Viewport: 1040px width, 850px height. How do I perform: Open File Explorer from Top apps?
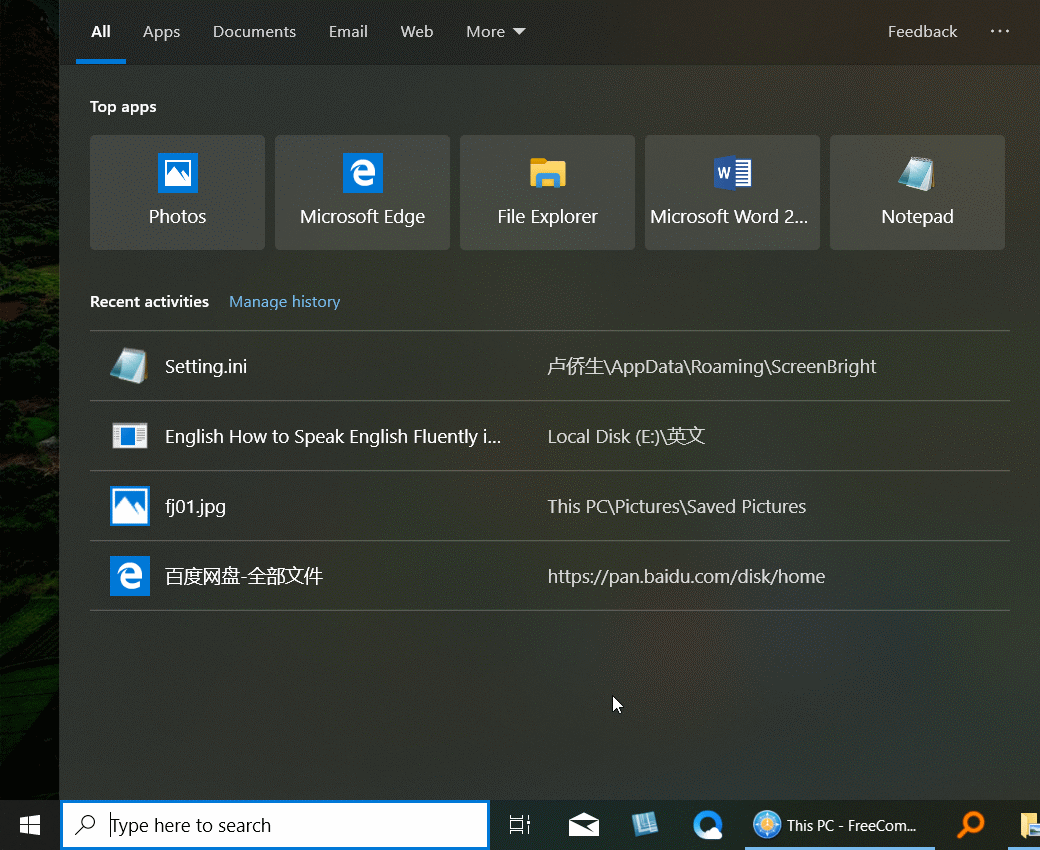pyautogui.click(x=547, y=192)
